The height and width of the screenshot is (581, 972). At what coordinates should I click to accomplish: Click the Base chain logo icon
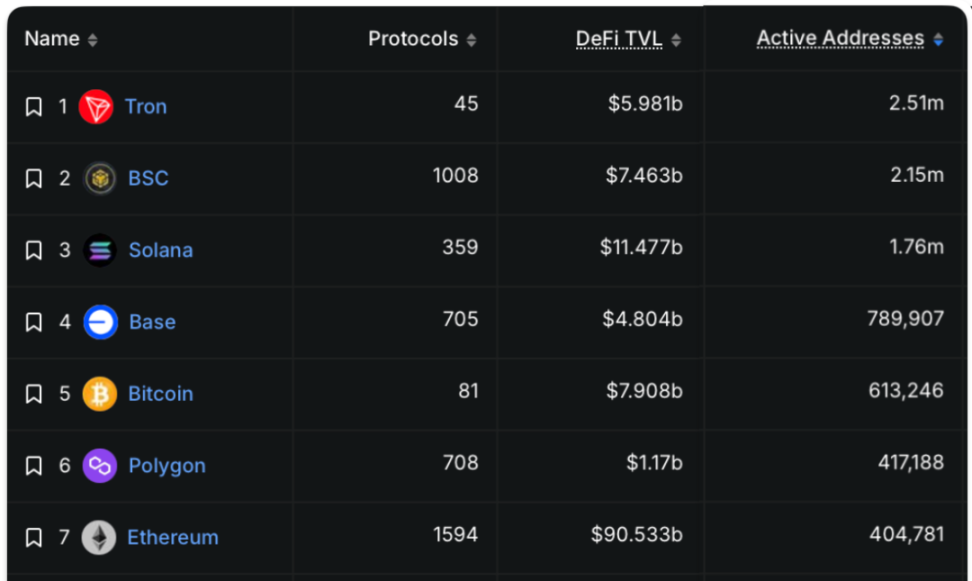(100, 322)
